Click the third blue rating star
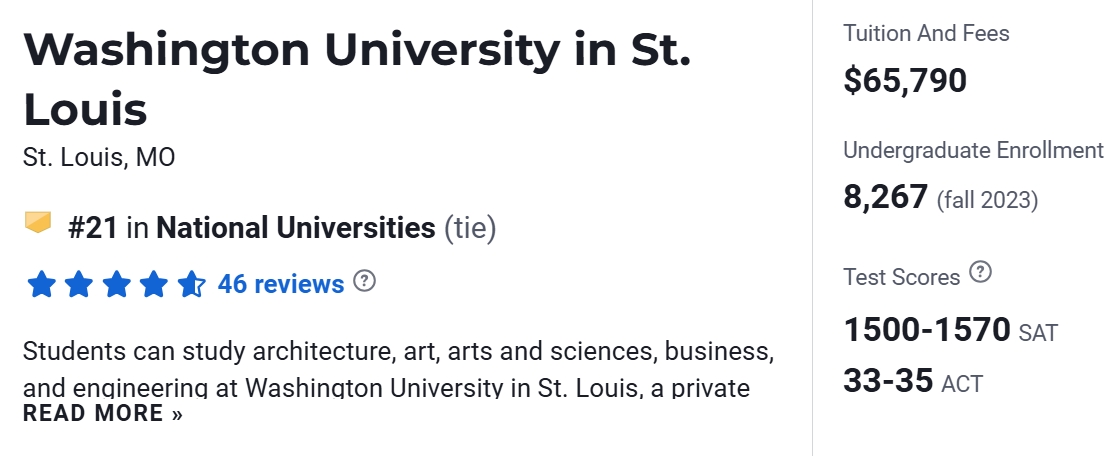 (x=116, y=285)
